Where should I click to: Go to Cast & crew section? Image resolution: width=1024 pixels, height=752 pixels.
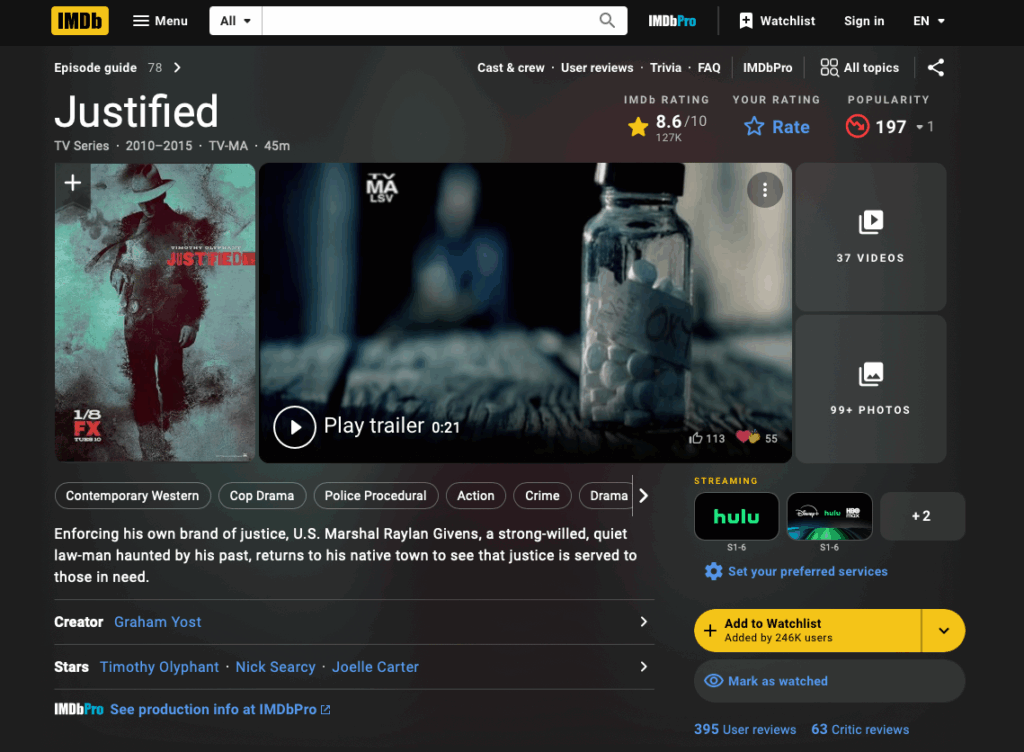pyautogui.click(x=510, y=68)
